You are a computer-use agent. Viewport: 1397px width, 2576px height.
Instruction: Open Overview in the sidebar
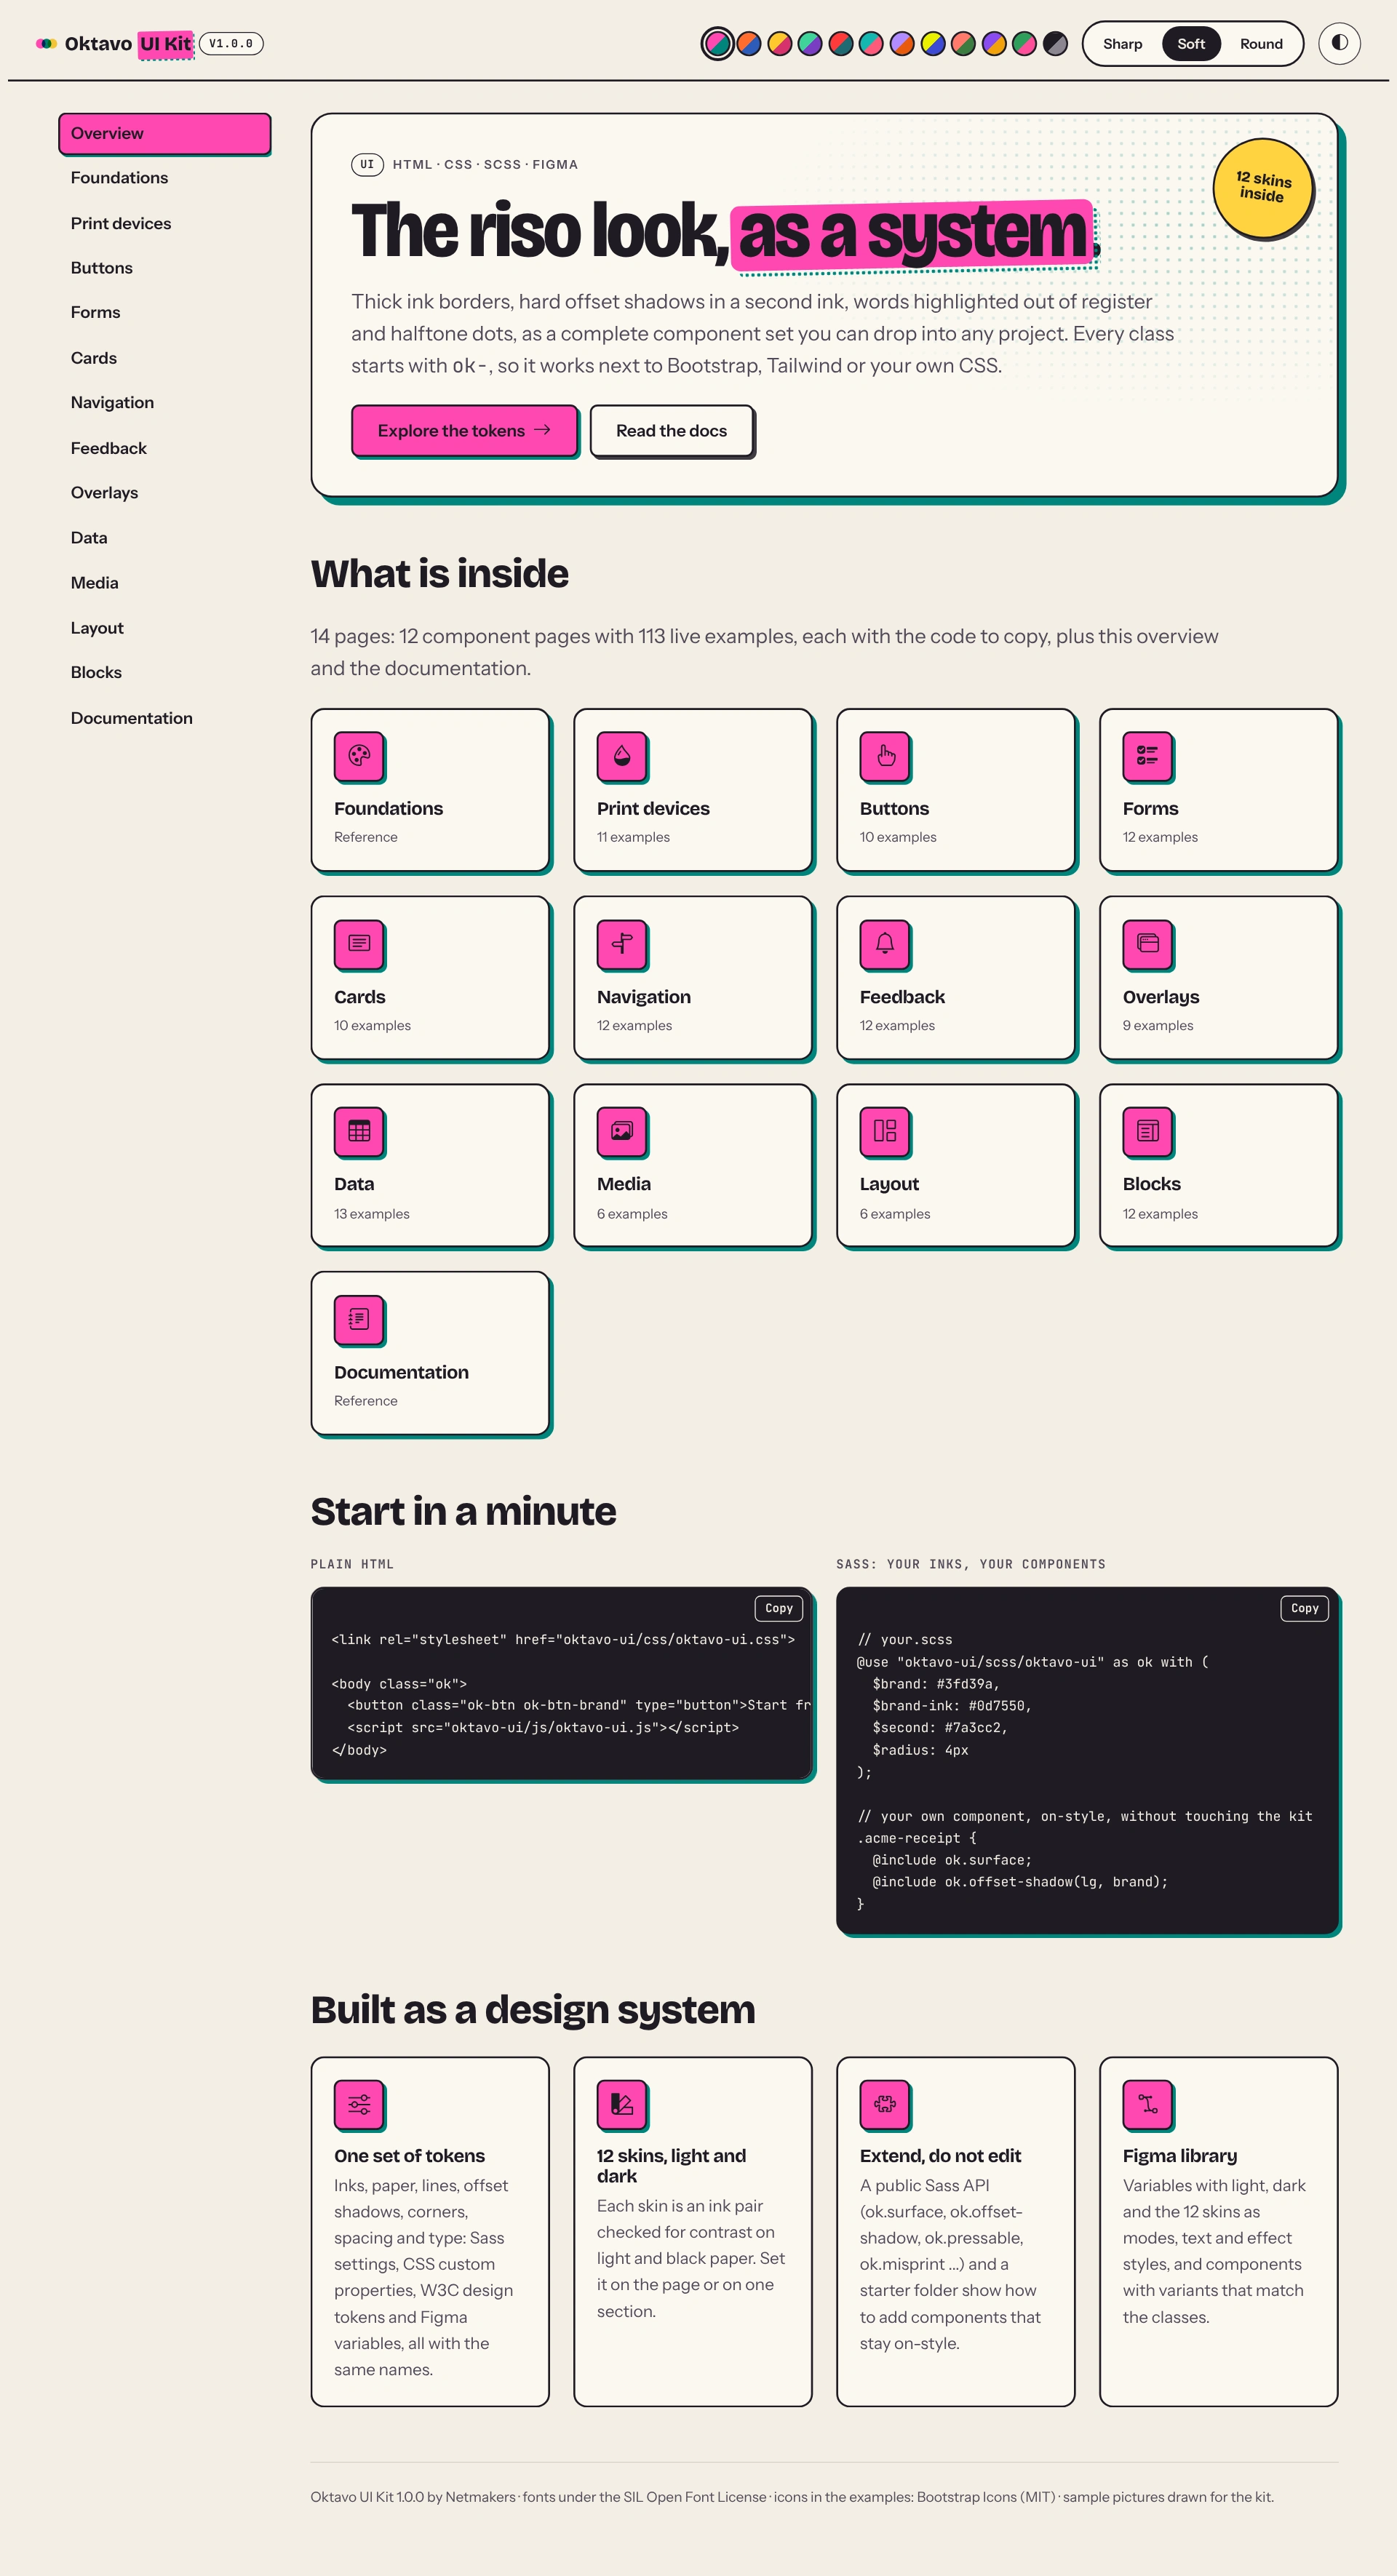pos(164,134)
